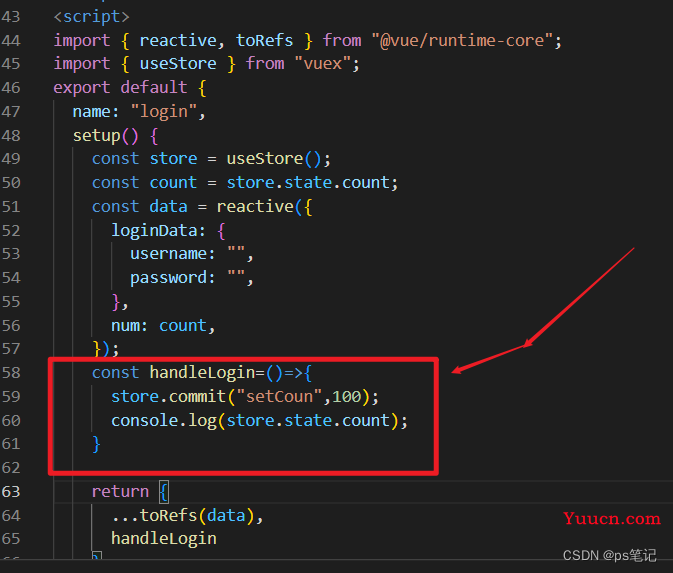Click toRefs in the import statement
Screen dimensions: 673x573
(x=264, y=40)
